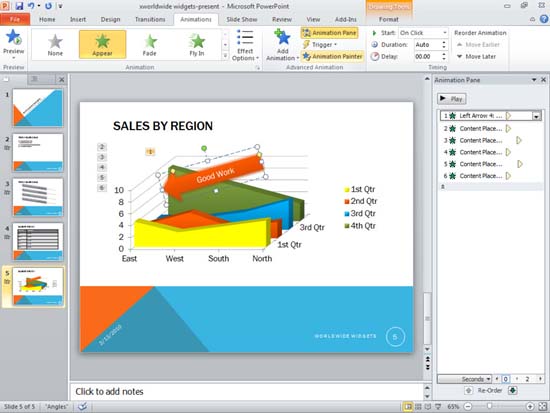This screenshot has width=550, height=413.
Task: Open Animation group dialog launcher
Action: tap(257, 68)
